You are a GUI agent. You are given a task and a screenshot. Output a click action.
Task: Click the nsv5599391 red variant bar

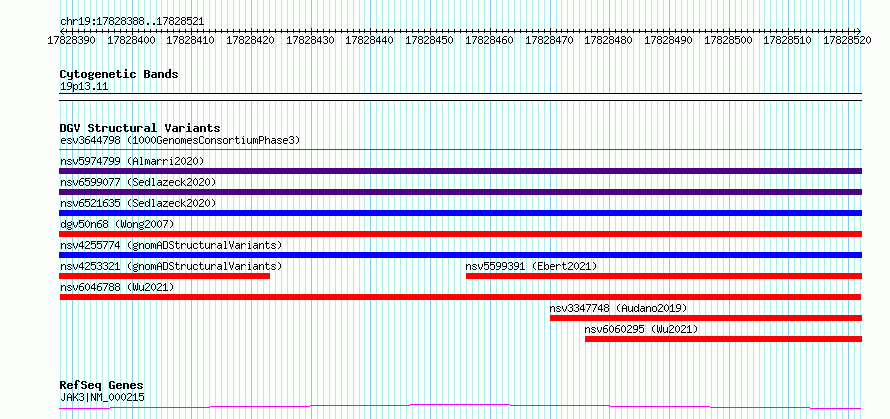click(x=664, y=276)
